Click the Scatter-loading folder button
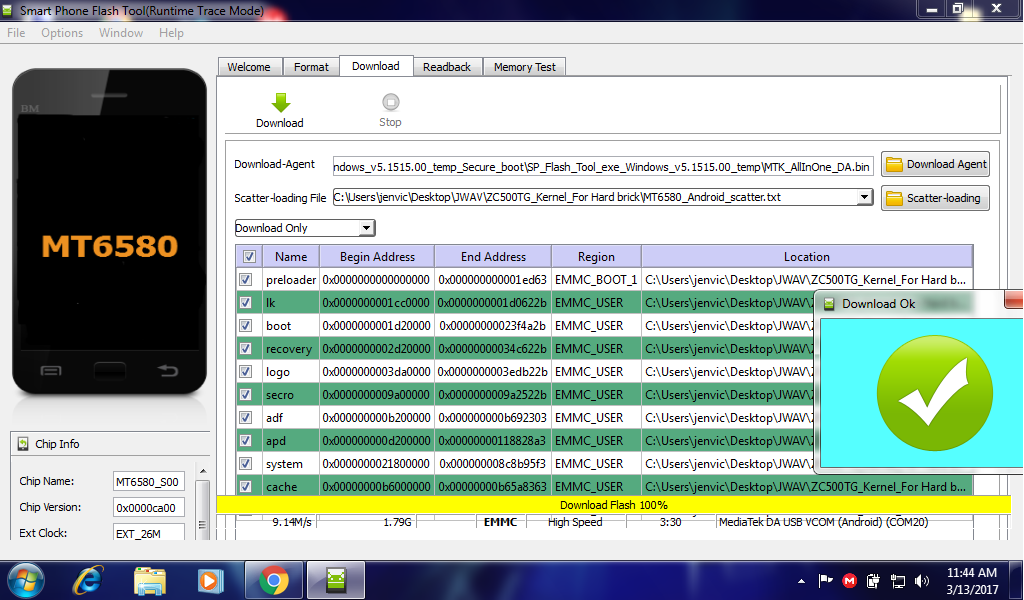This screenshot has width=1024, height=600. point(935,198)
